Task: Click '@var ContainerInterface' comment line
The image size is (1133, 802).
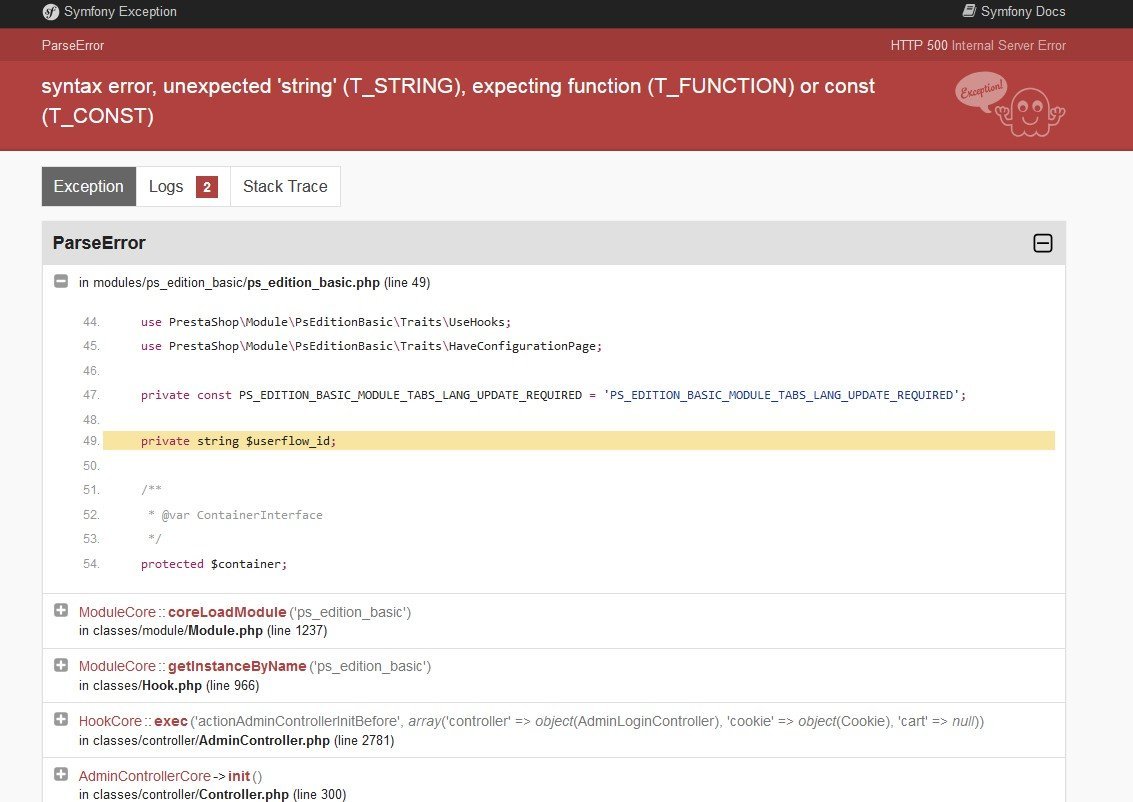Action: coord(235,515)
